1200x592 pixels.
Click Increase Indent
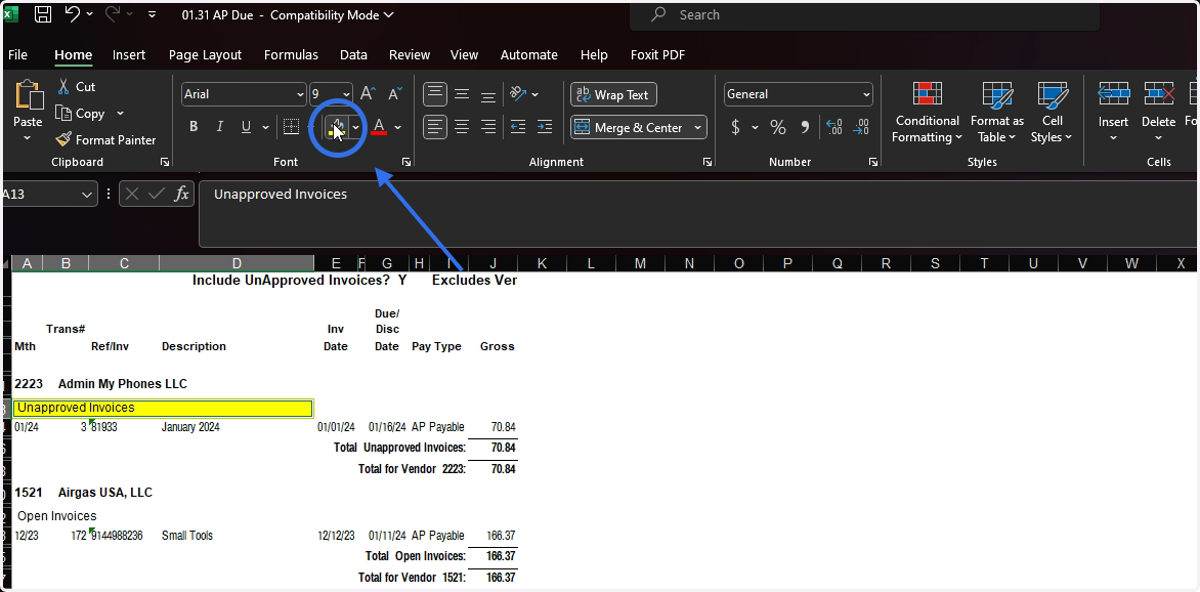click(544, 127)
